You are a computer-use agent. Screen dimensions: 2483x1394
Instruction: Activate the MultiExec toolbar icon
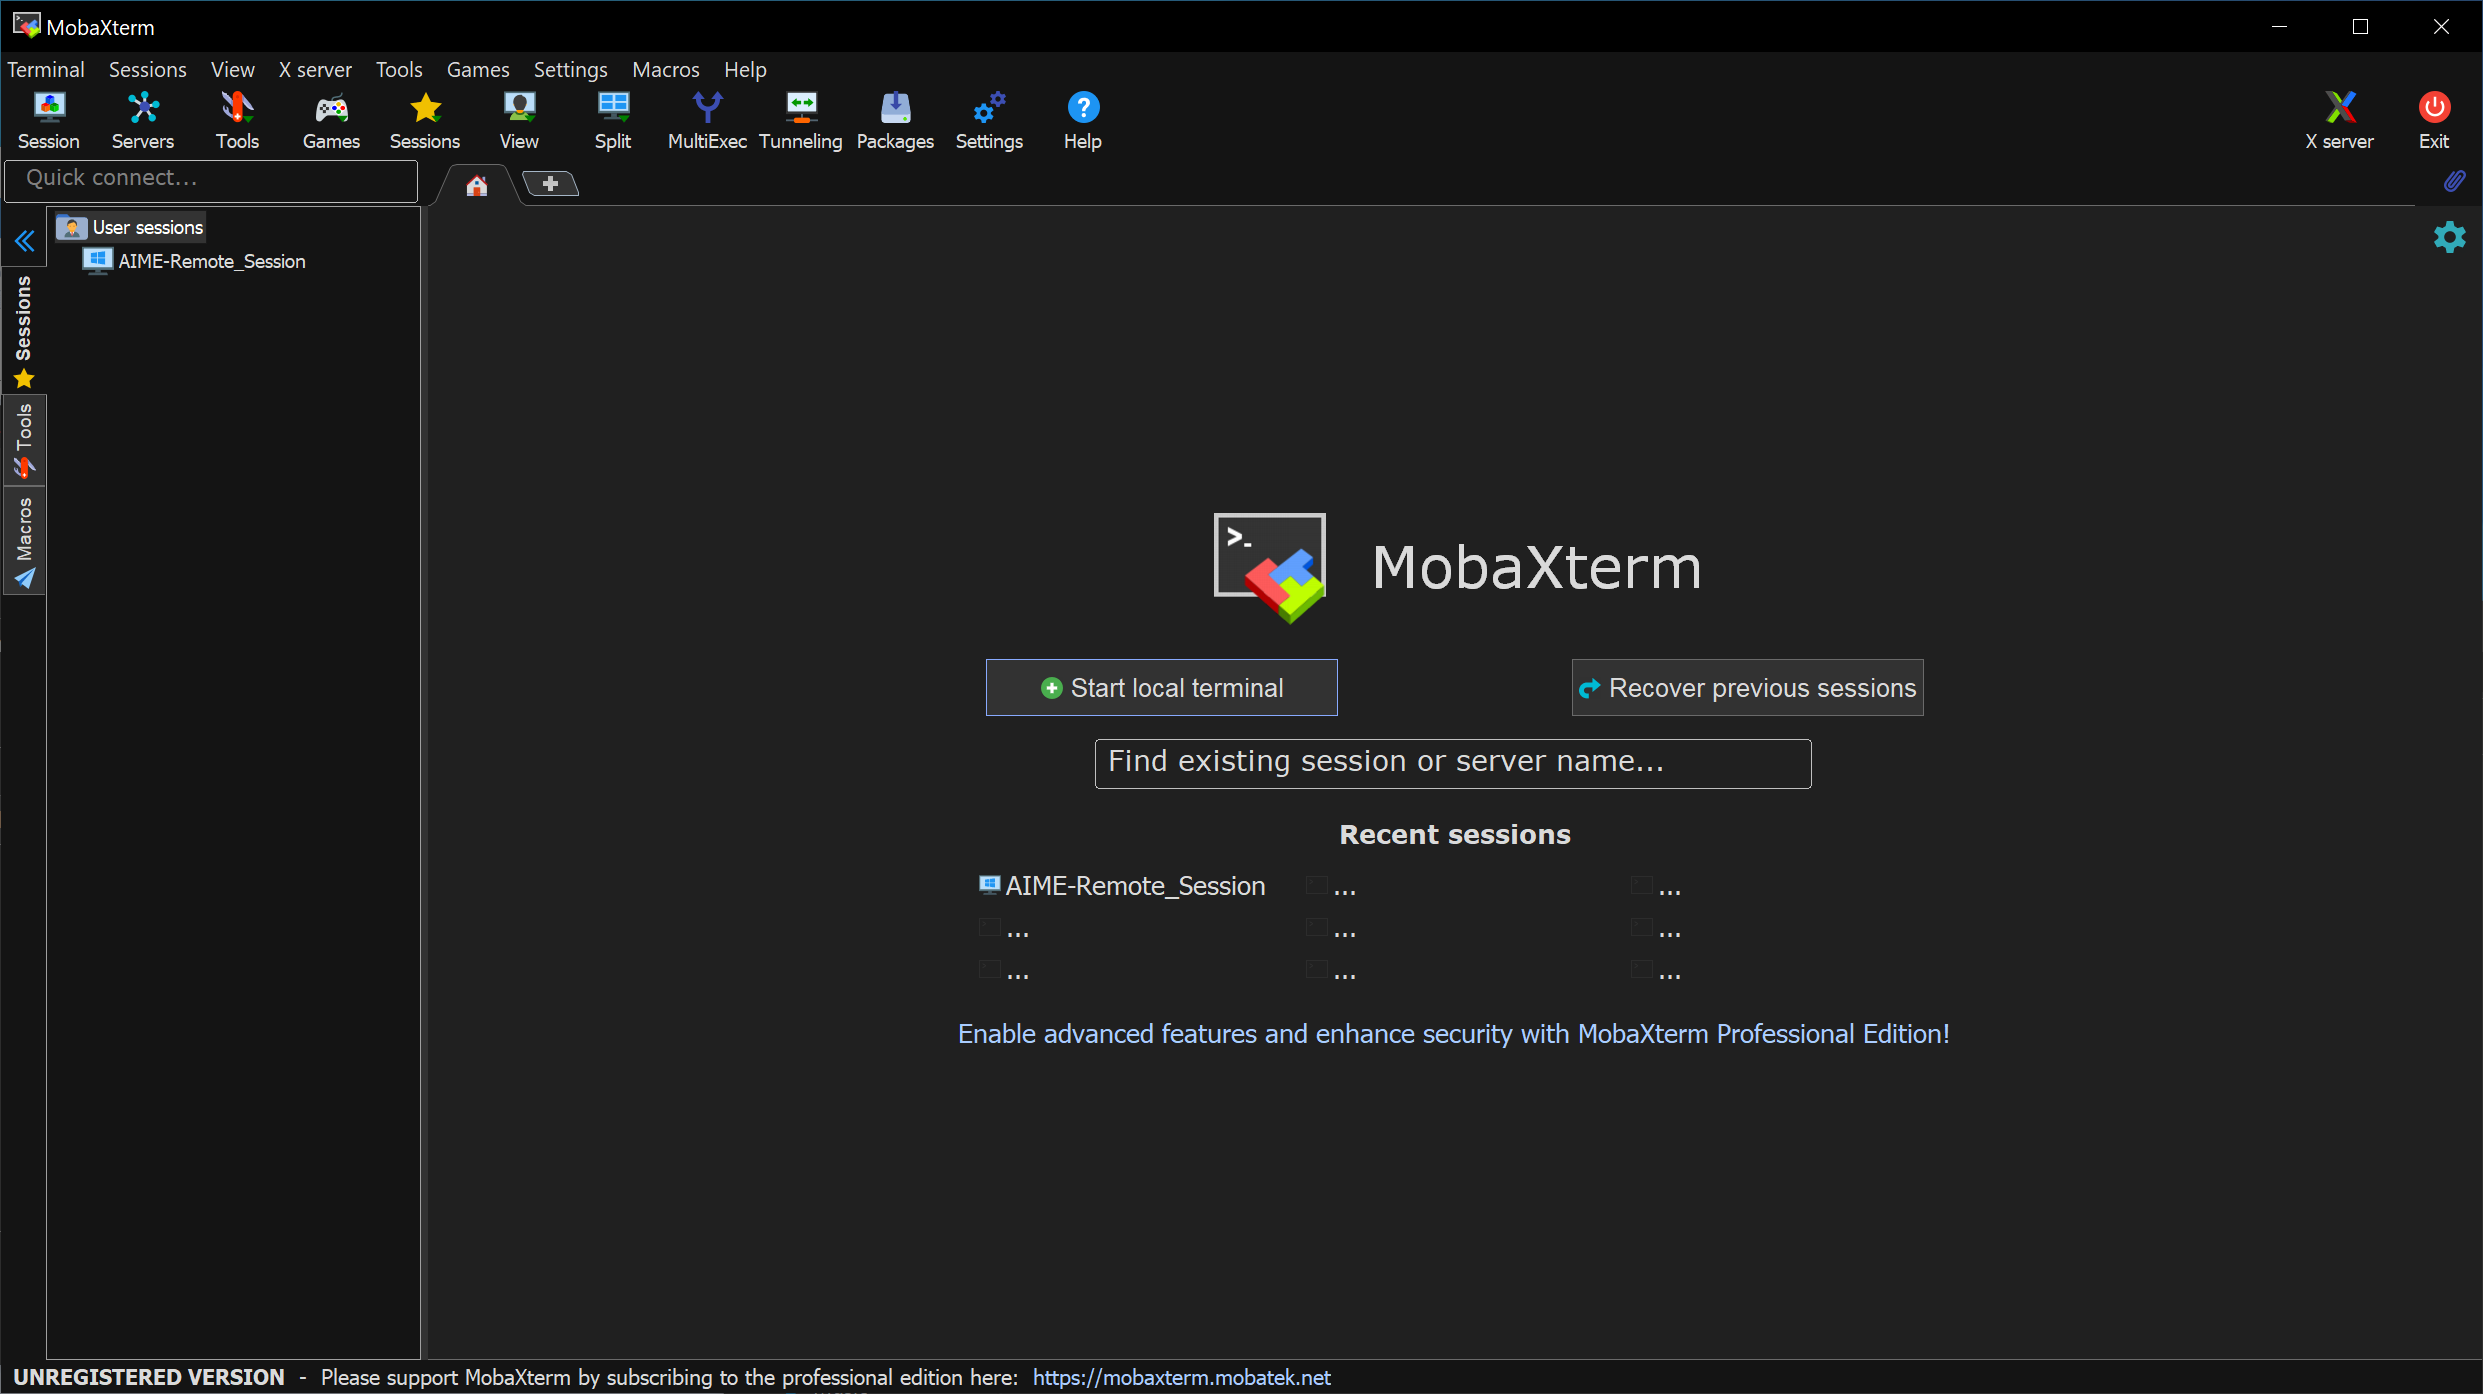tap(707, 121)
